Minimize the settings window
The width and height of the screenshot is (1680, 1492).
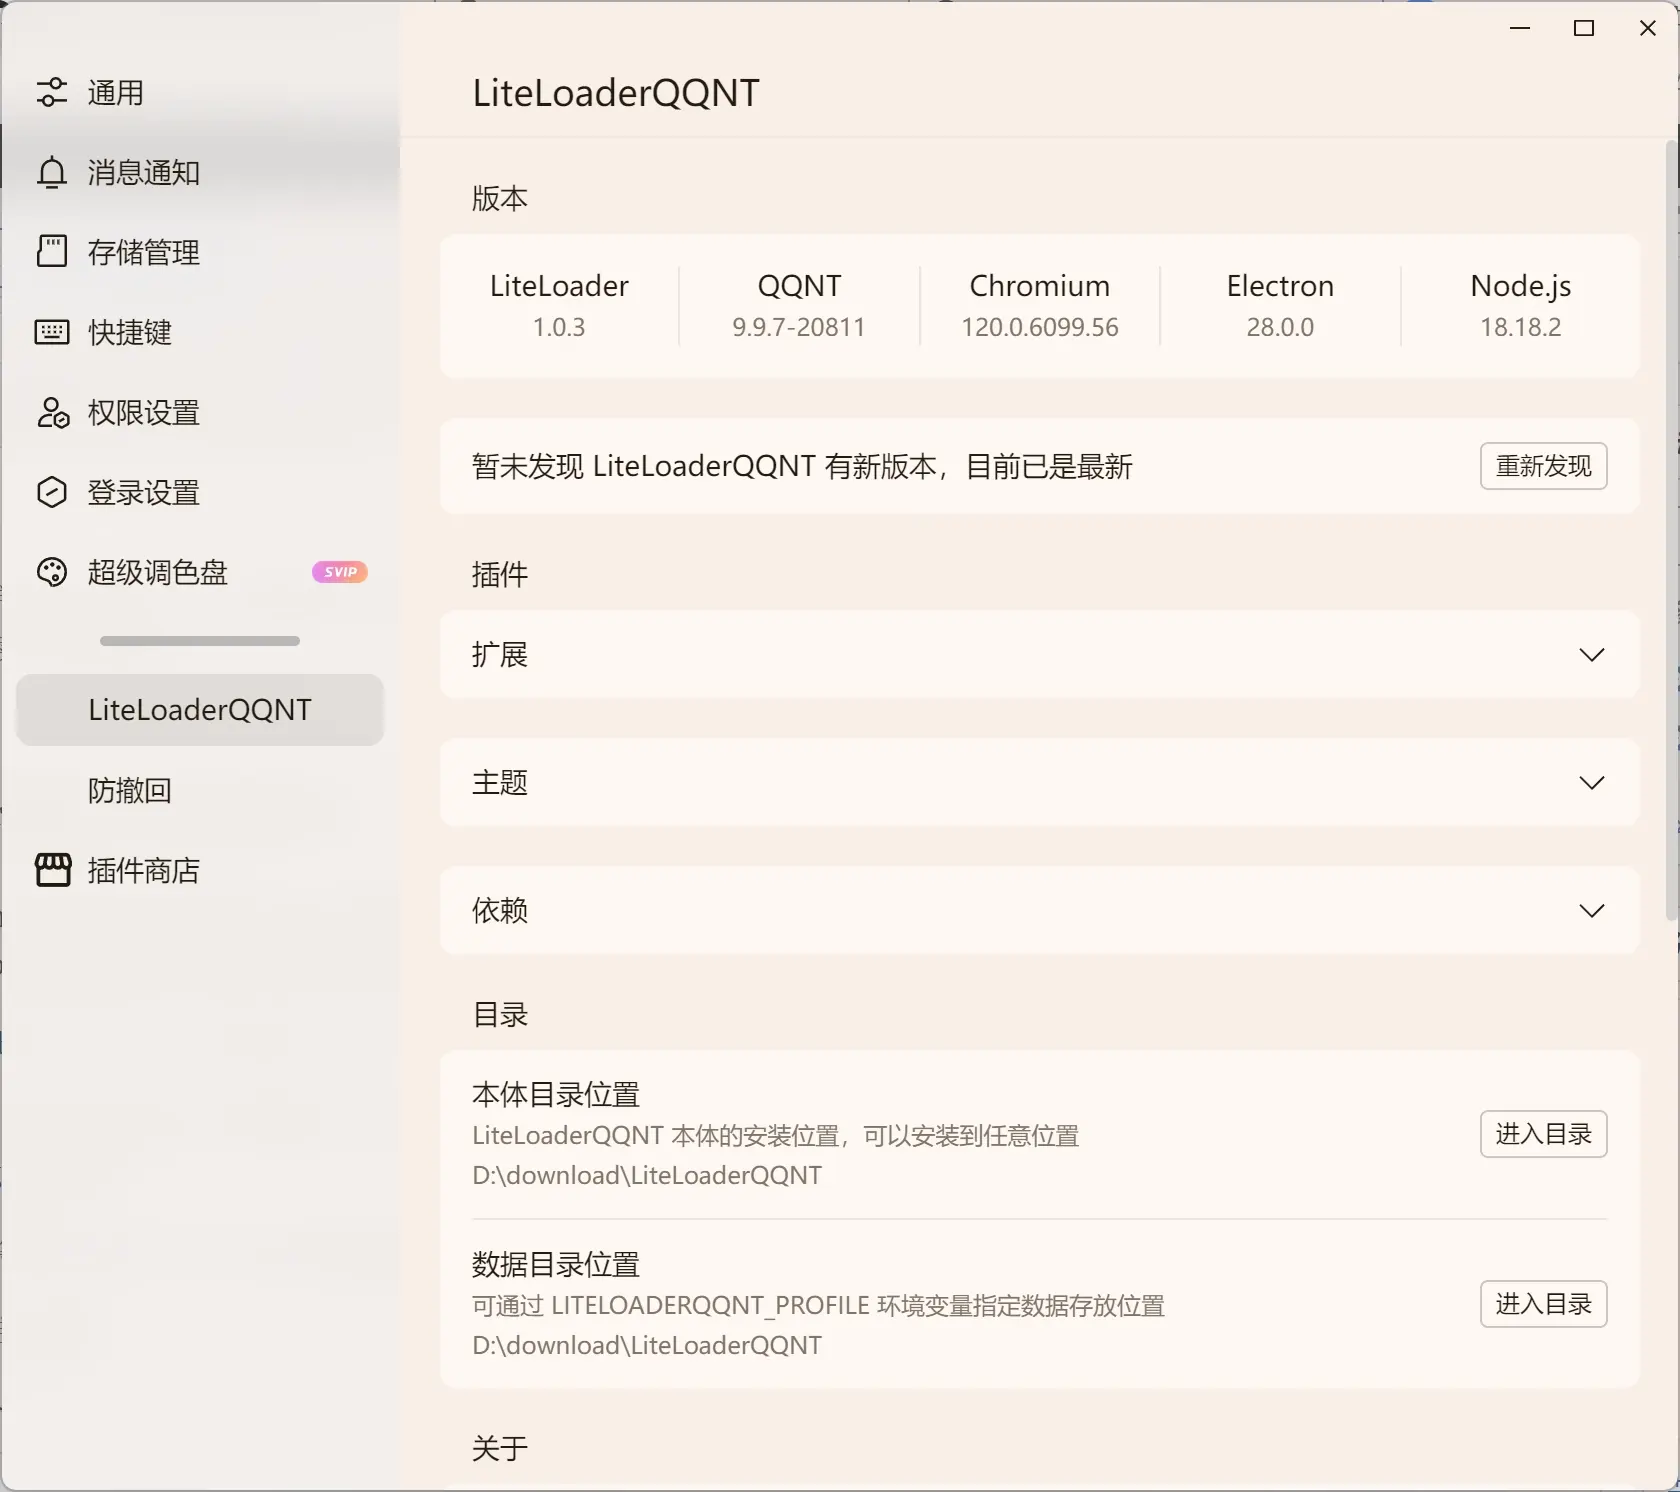click(1520, 28)
